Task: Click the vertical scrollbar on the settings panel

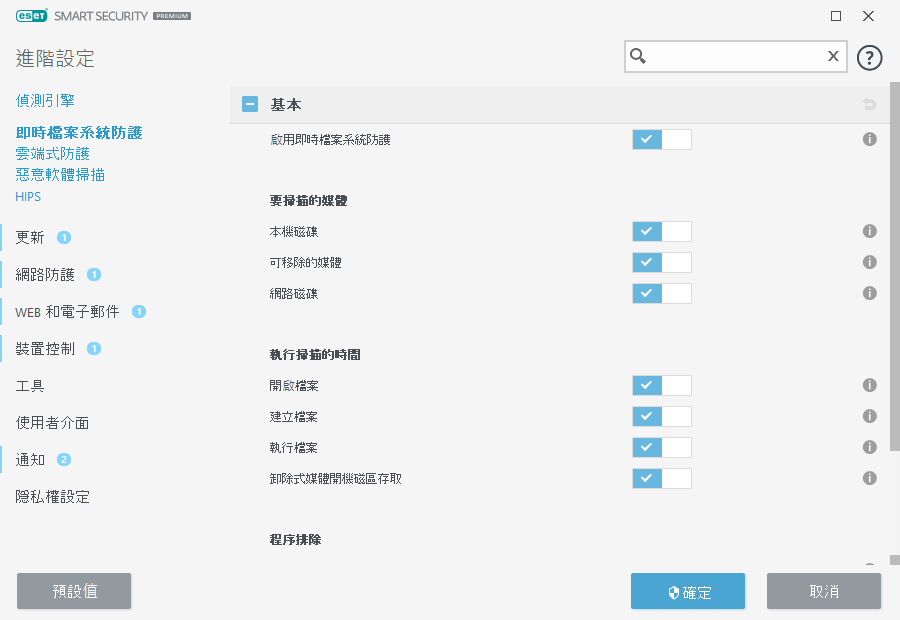Action: tap(894, 270)
